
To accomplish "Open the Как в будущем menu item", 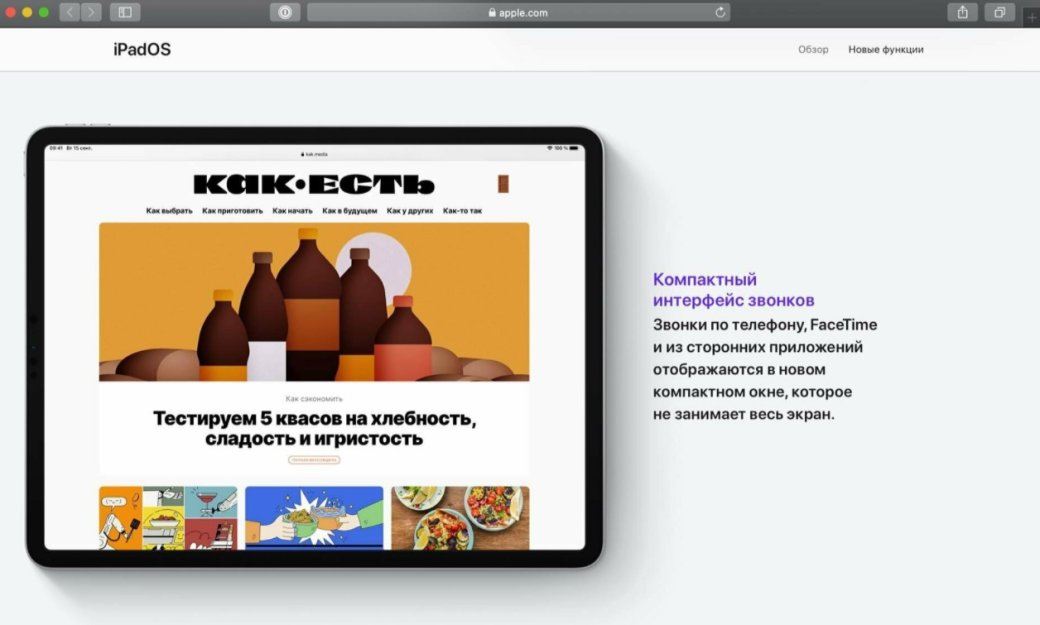I will pyautogui.click(x=350, y=210).
